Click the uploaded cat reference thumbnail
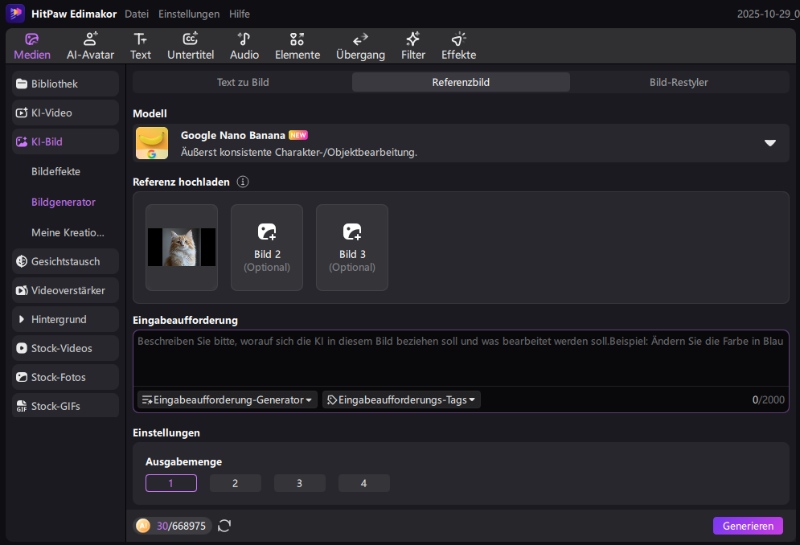 coord(182,247)
